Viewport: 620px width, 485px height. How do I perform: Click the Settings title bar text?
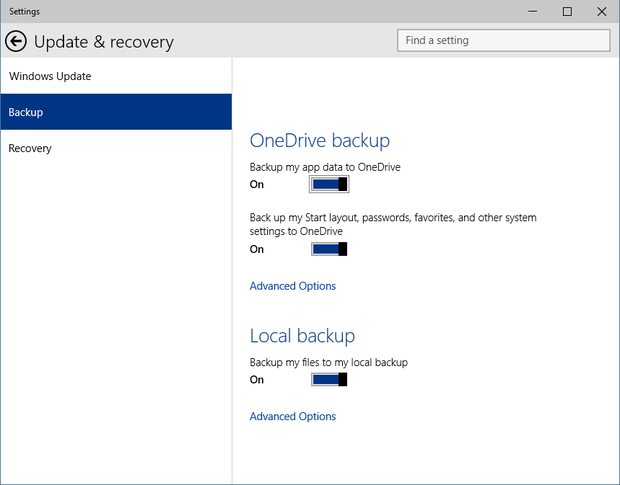tap(25, 12)
